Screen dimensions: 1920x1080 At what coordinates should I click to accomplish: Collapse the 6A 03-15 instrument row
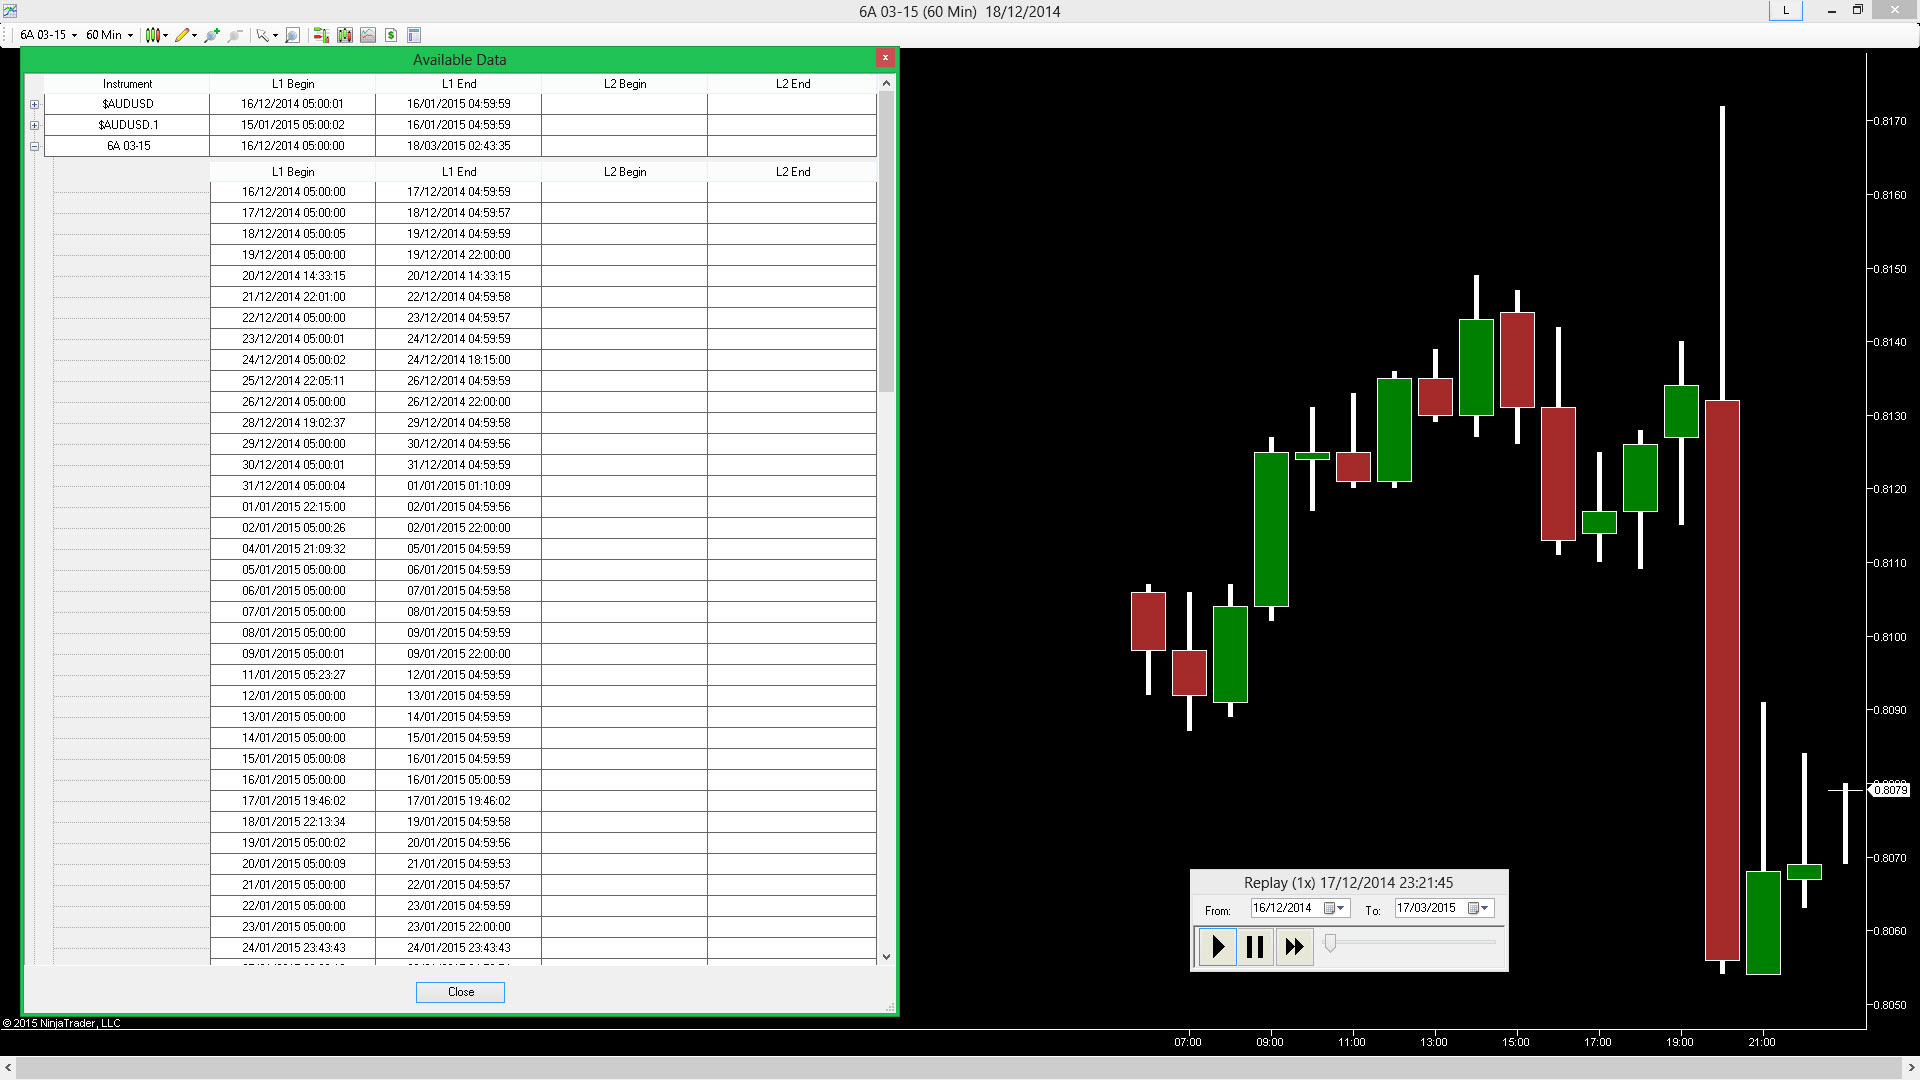click(x=35, y=146)
